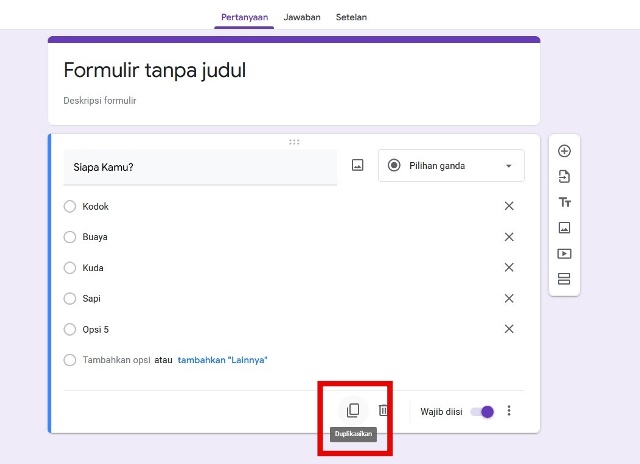Viewport: 640px width, 464px height.
Task: Switch to the Setelan tab
Action: point(351,17)
